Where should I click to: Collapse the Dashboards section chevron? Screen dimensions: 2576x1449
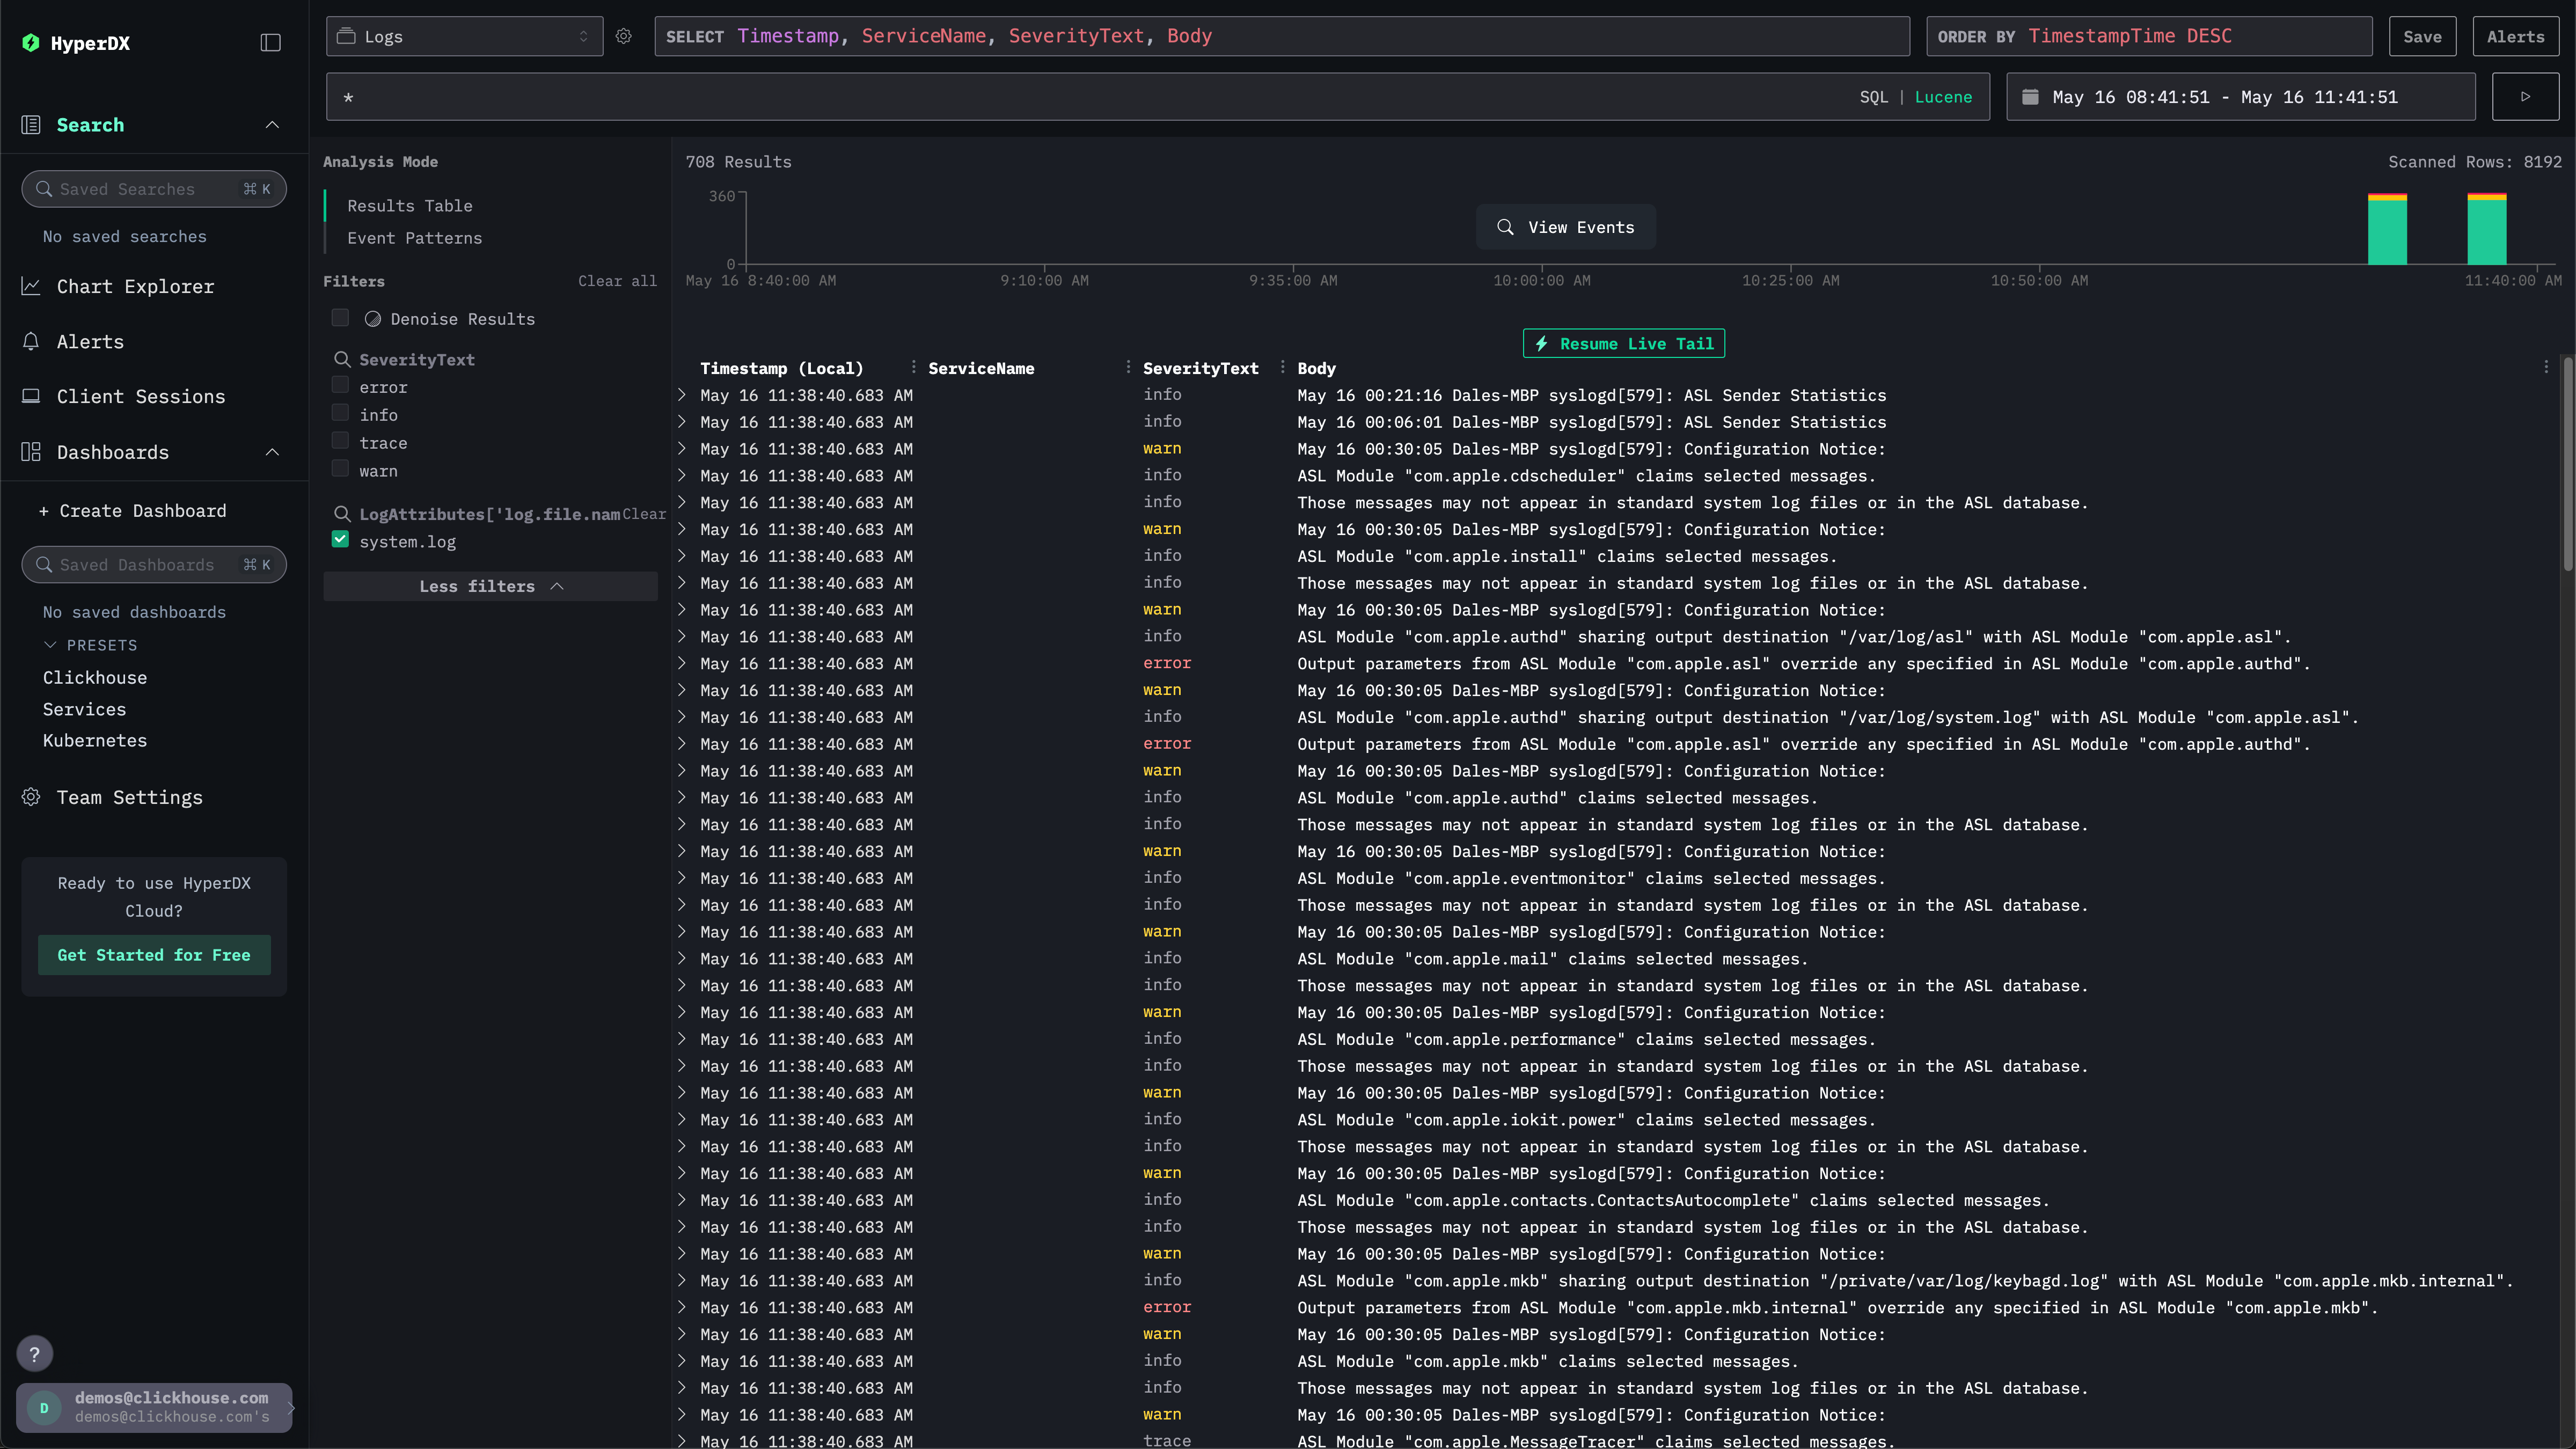click(x=272, y=452)
